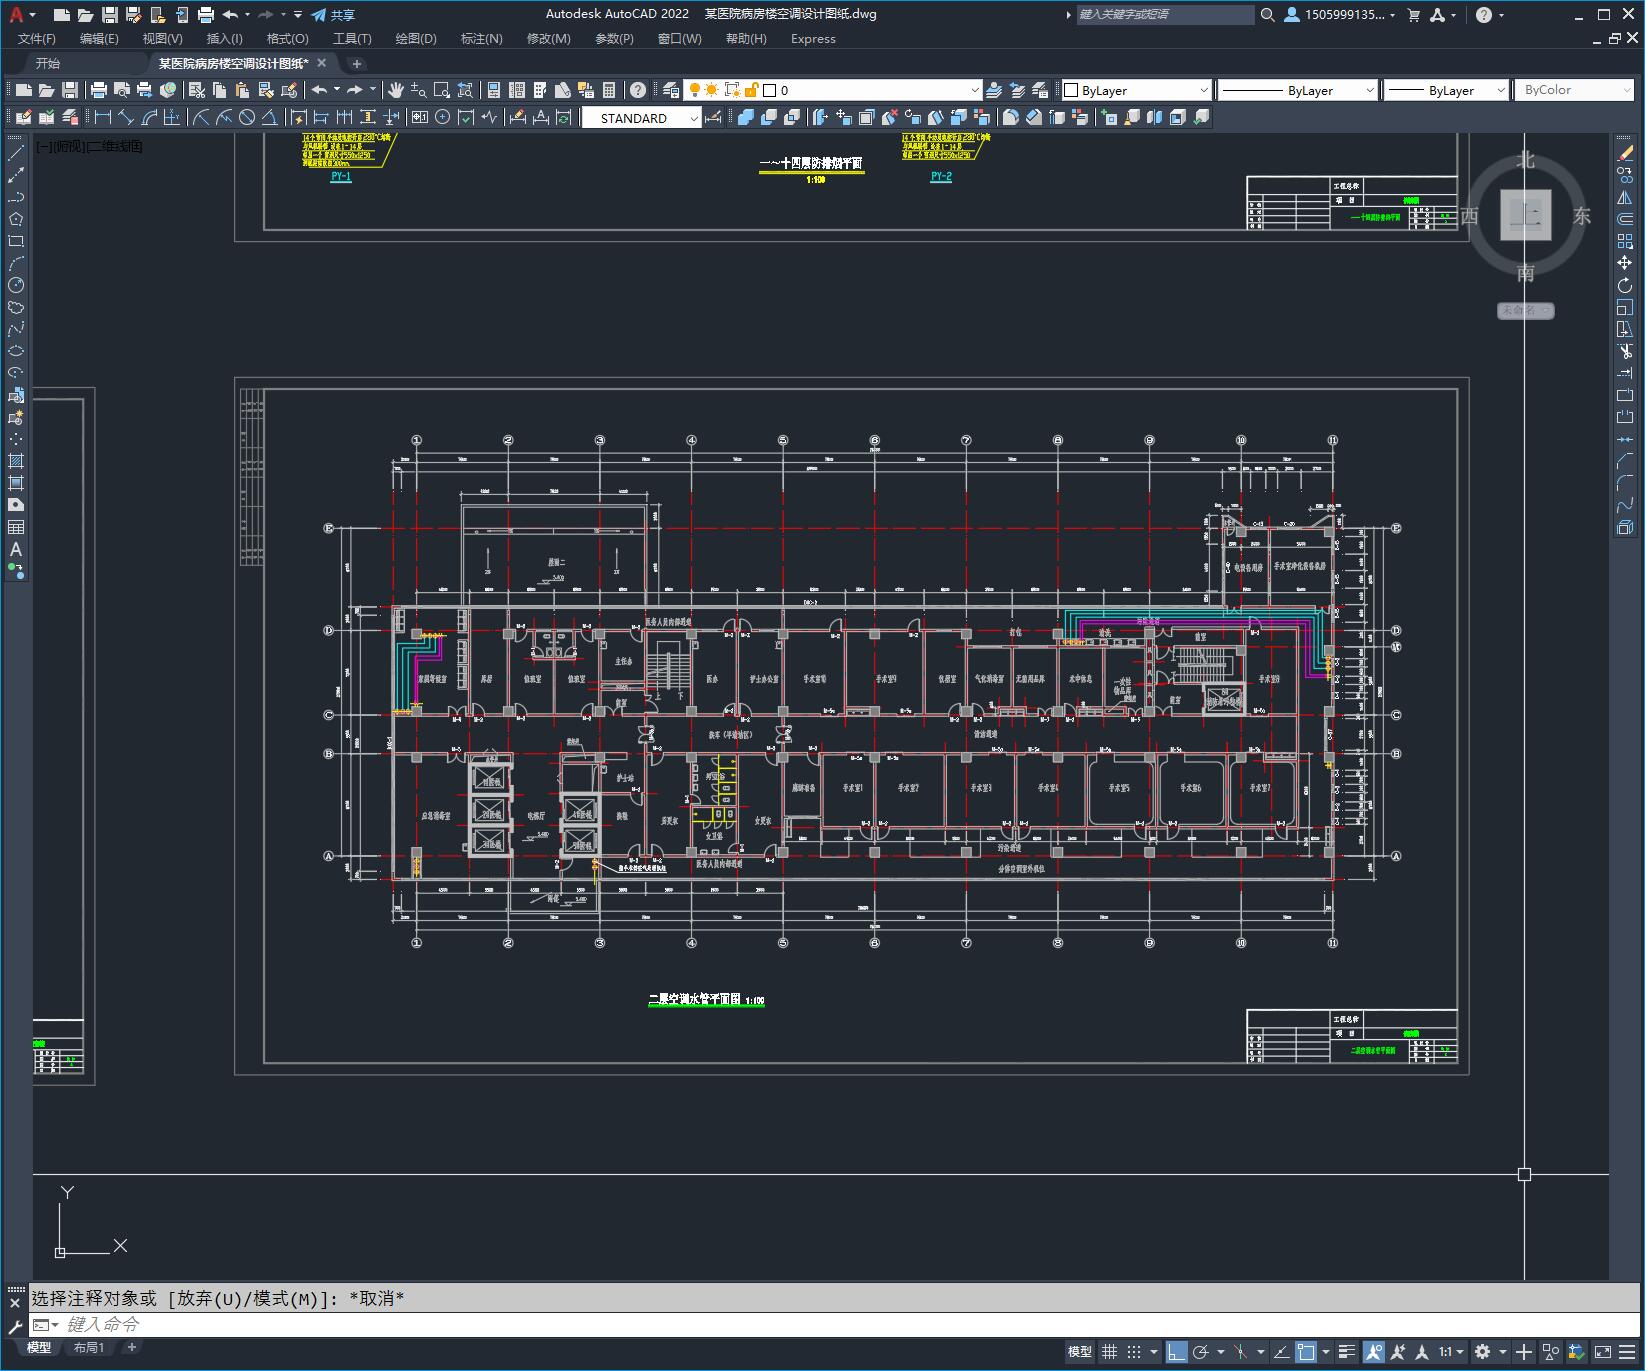The width and height of the screenshot is (1645, 1371).
Task: Toggle Ortho mode in status bar
Action: point(1176,1352)
